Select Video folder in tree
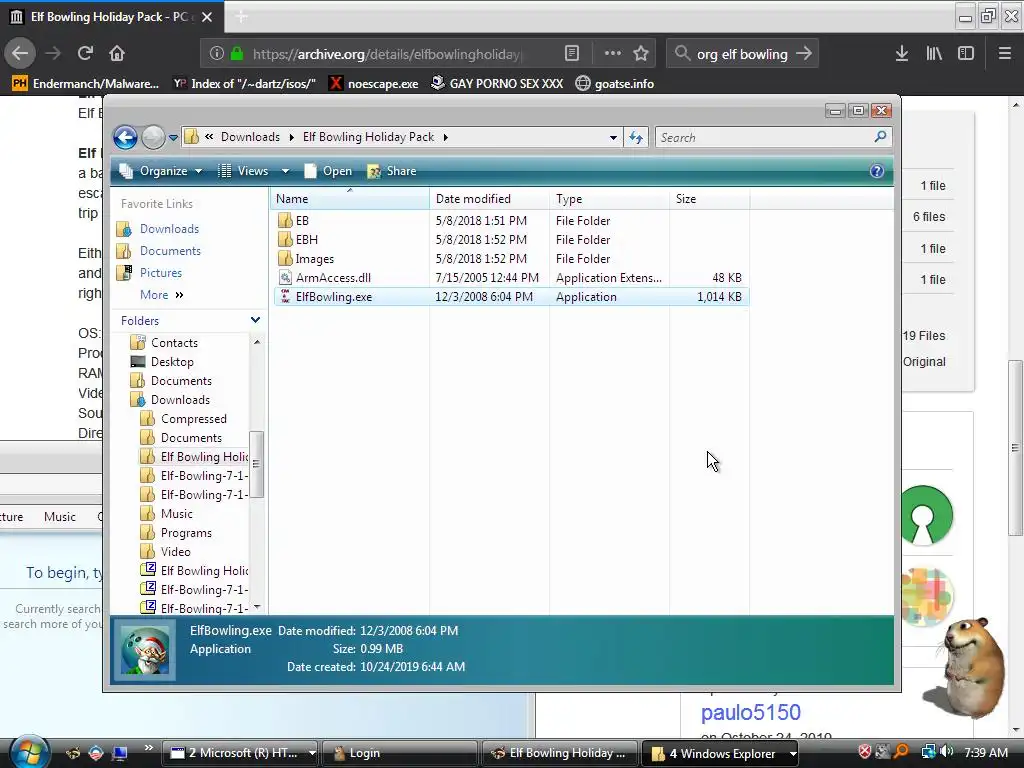 click(176, 552)
